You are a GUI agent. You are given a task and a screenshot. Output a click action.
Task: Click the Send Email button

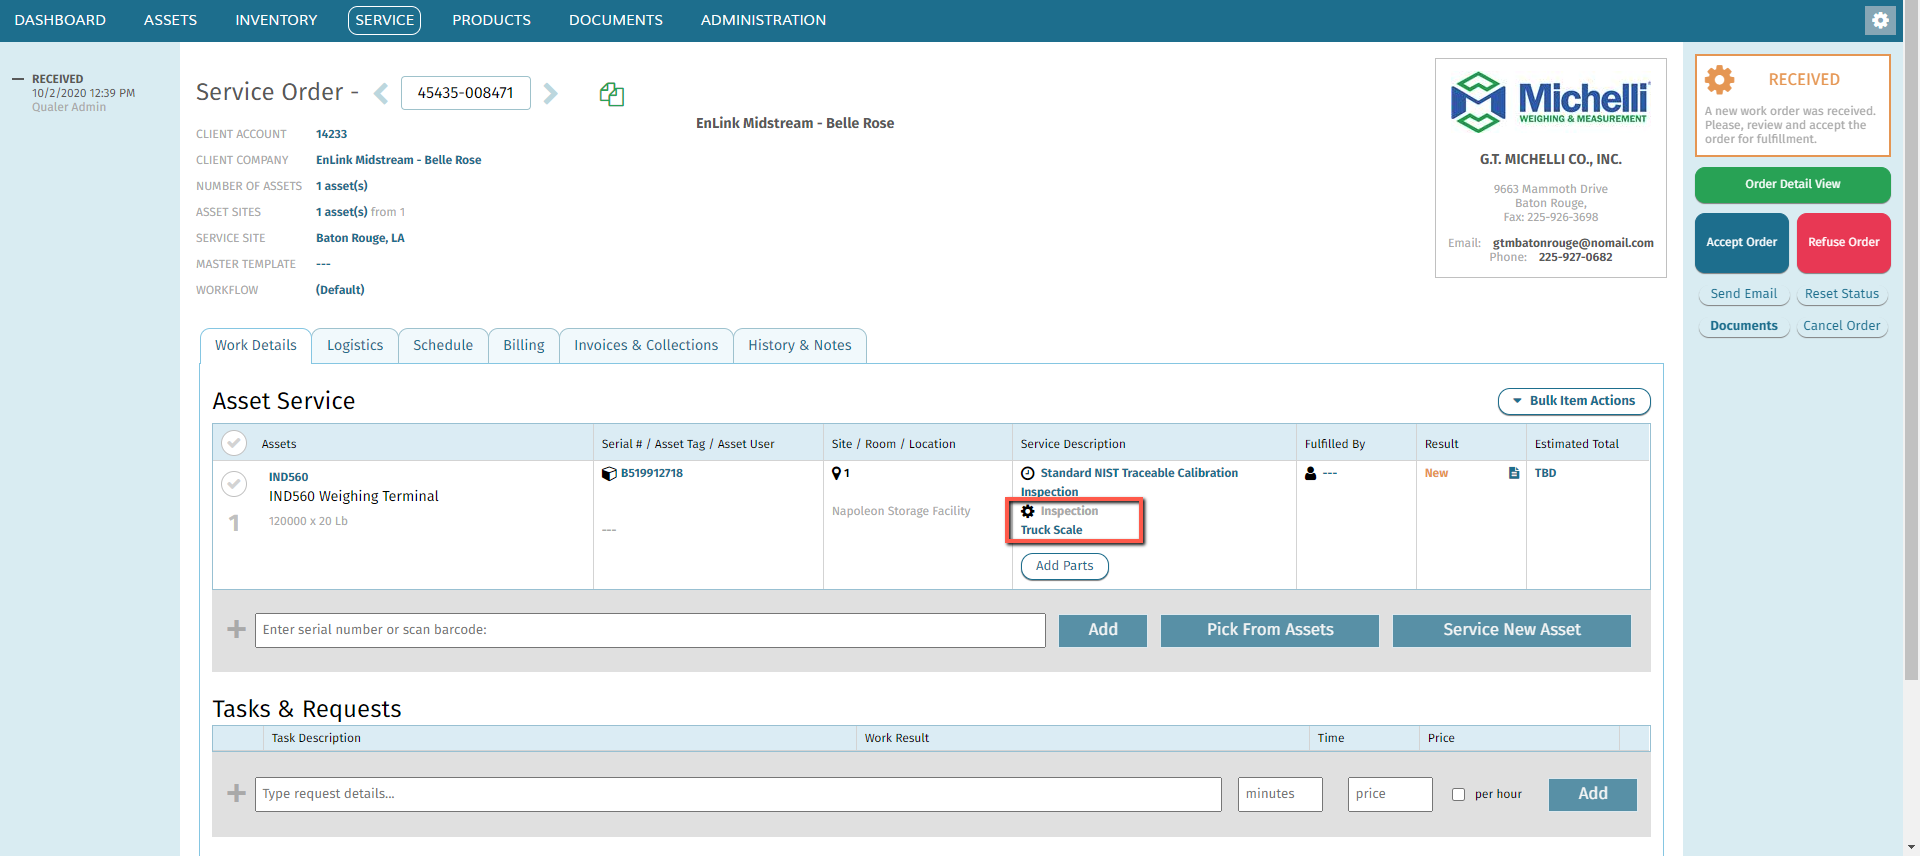[1743, 294]
